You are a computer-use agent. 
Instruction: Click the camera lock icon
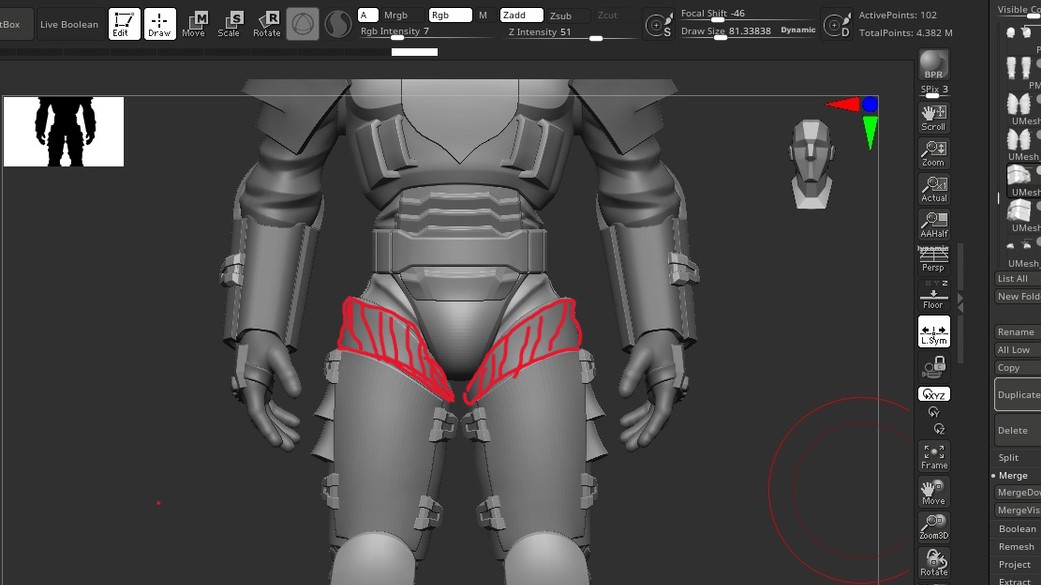[x=934, y=367]
